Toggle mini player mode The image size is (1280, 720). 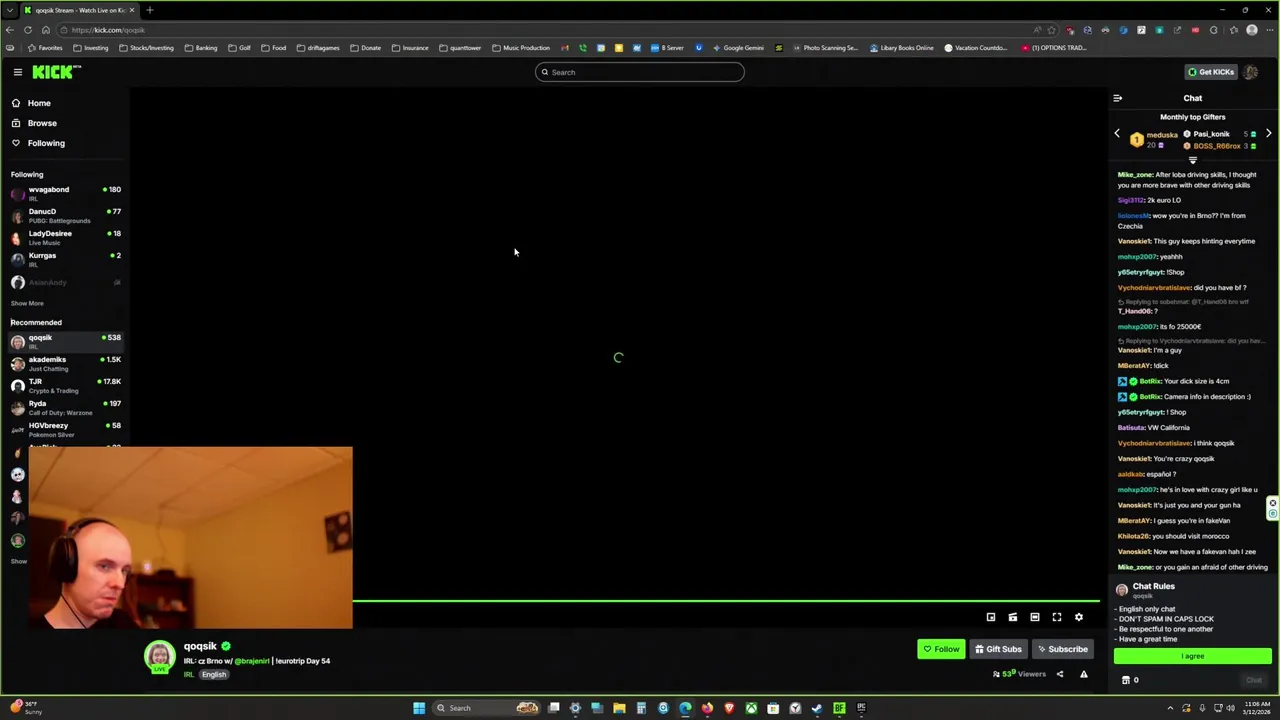[x=991, y=617]
